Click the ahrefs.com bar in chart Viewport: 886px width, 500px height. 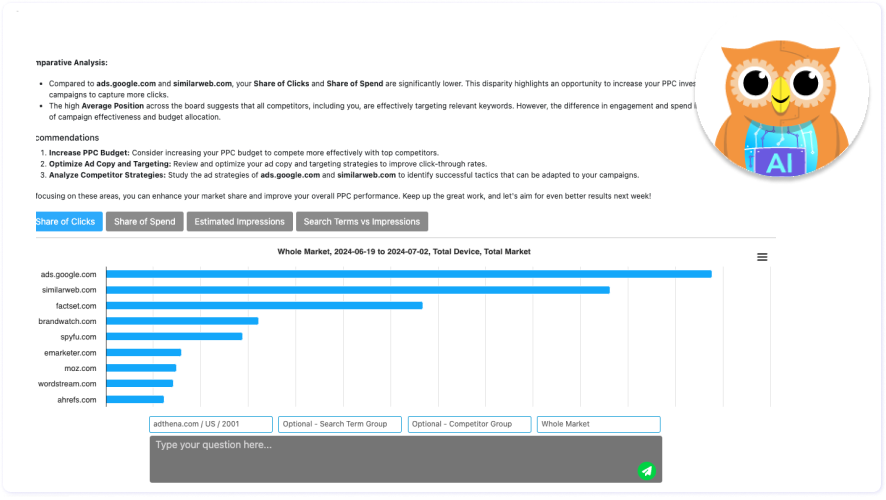(135, 399)
